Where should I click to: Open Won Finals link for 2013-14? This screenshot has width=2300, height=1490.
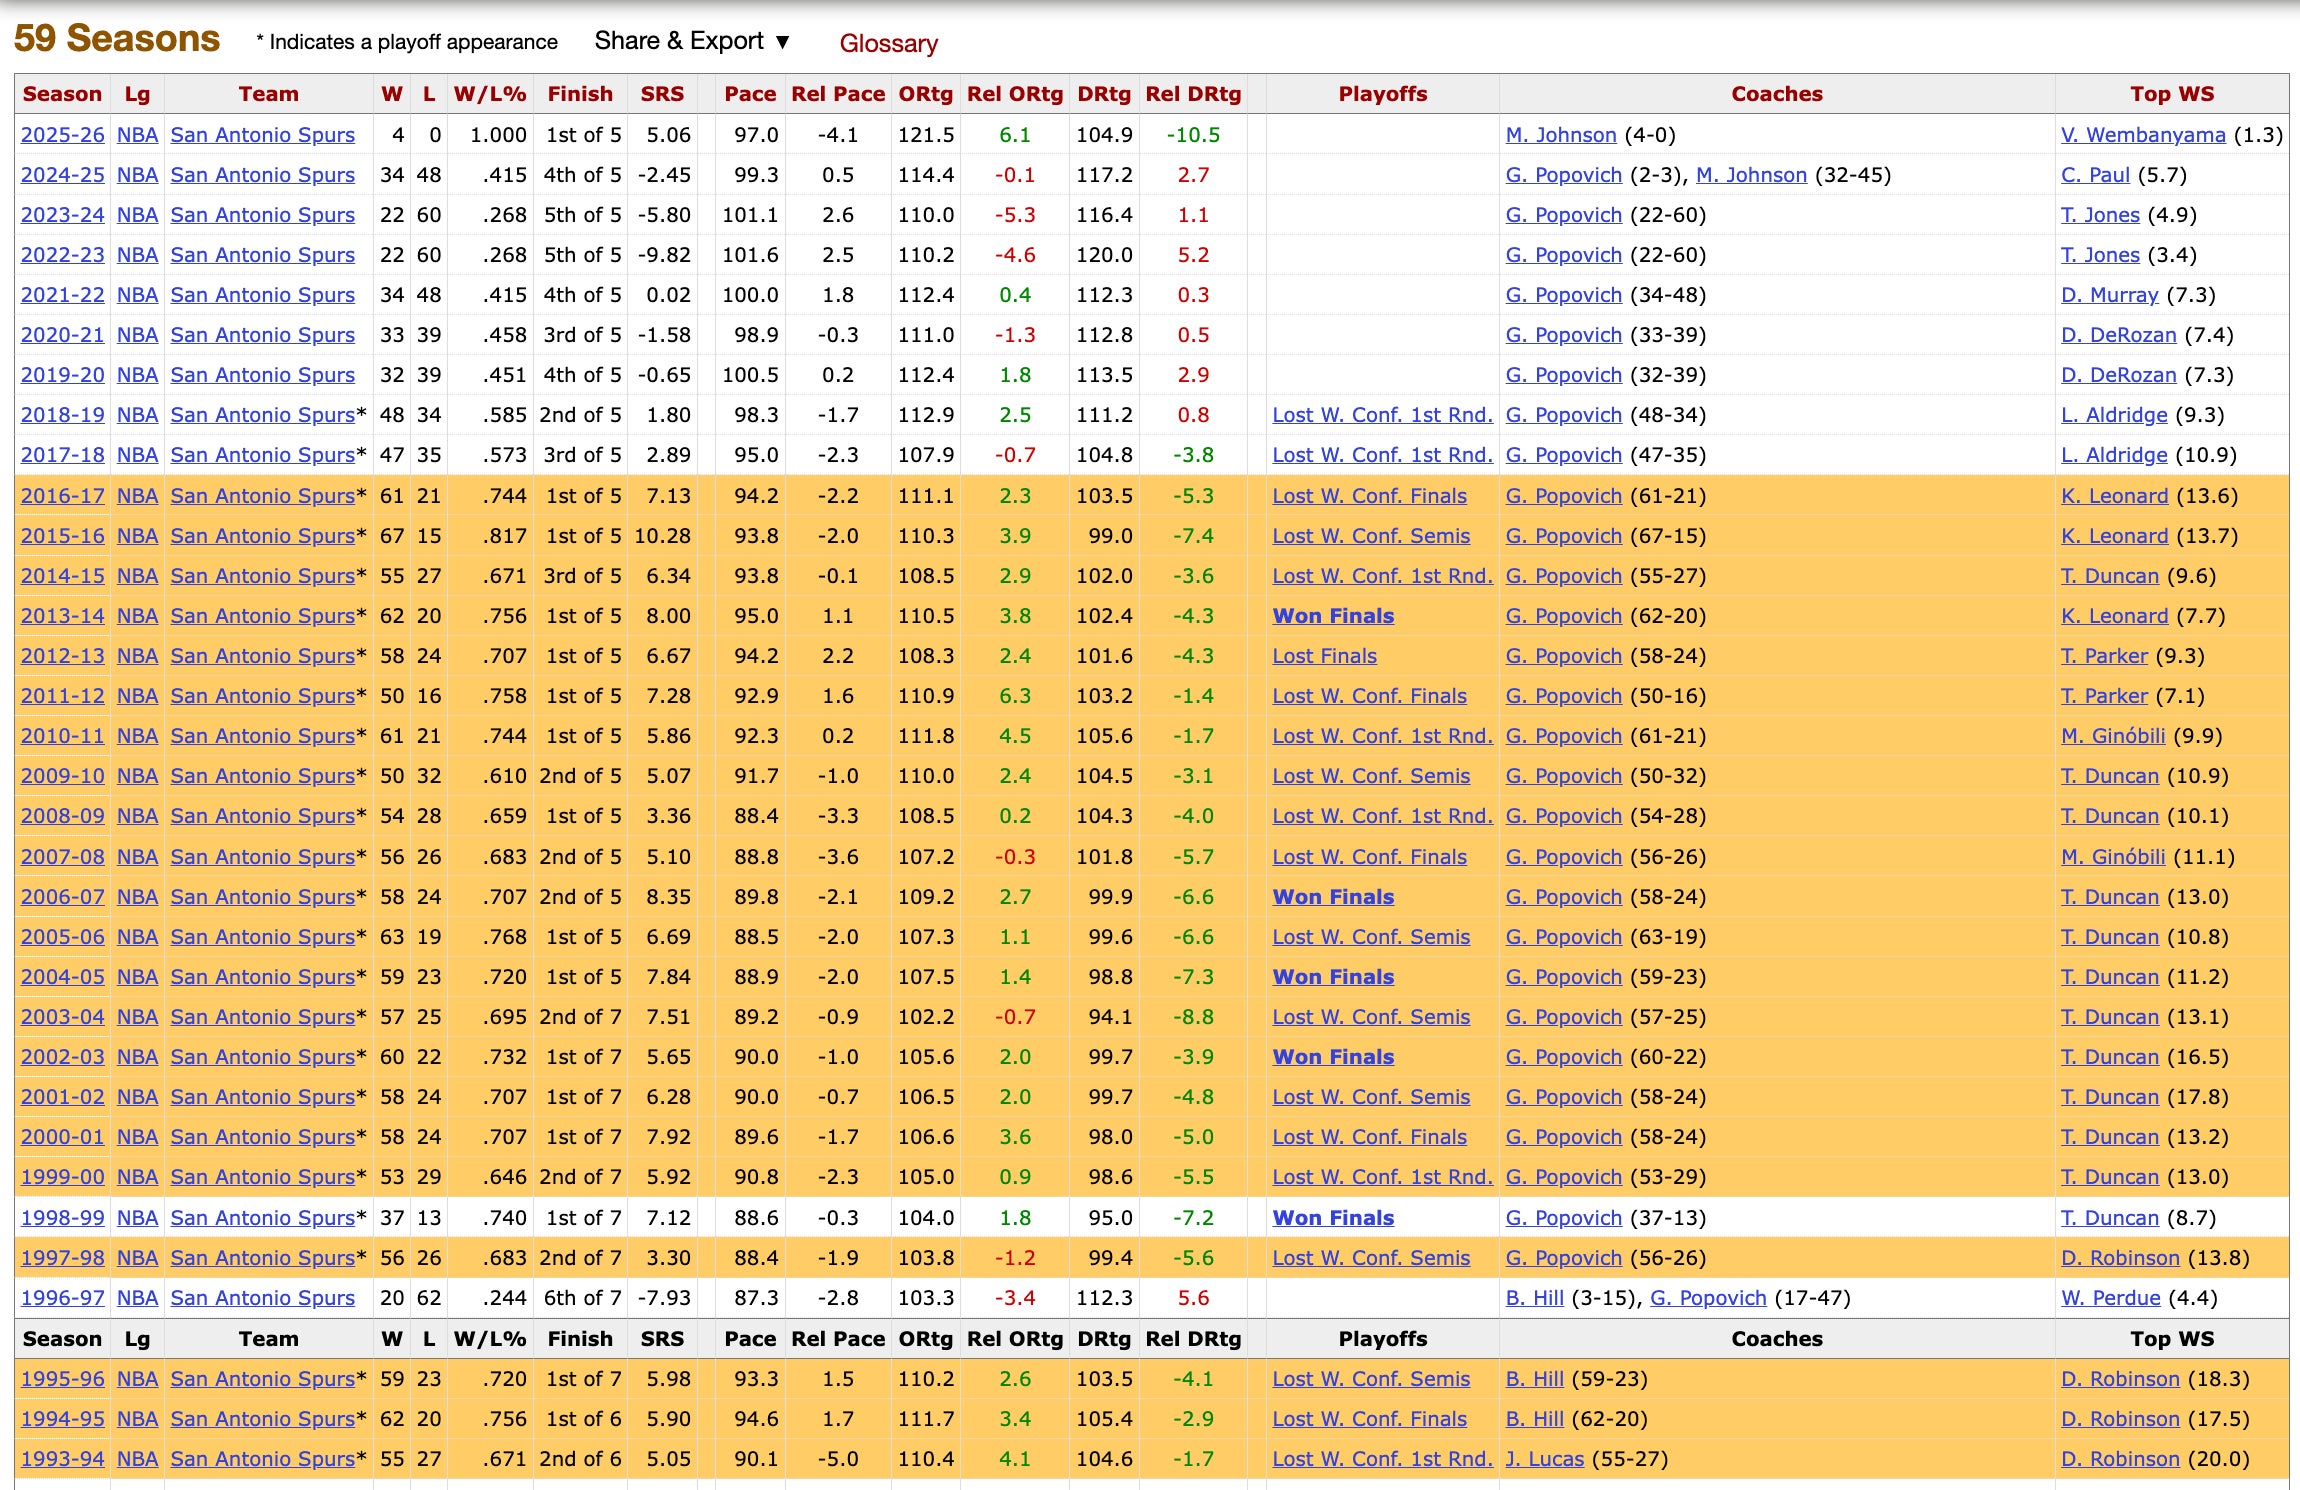1332,616
